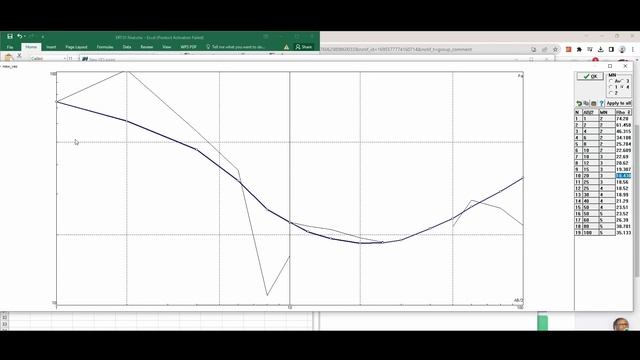Screen dimensions: 640x360
Task: Click the Rho column header in data table
Action: click(623, 112)
